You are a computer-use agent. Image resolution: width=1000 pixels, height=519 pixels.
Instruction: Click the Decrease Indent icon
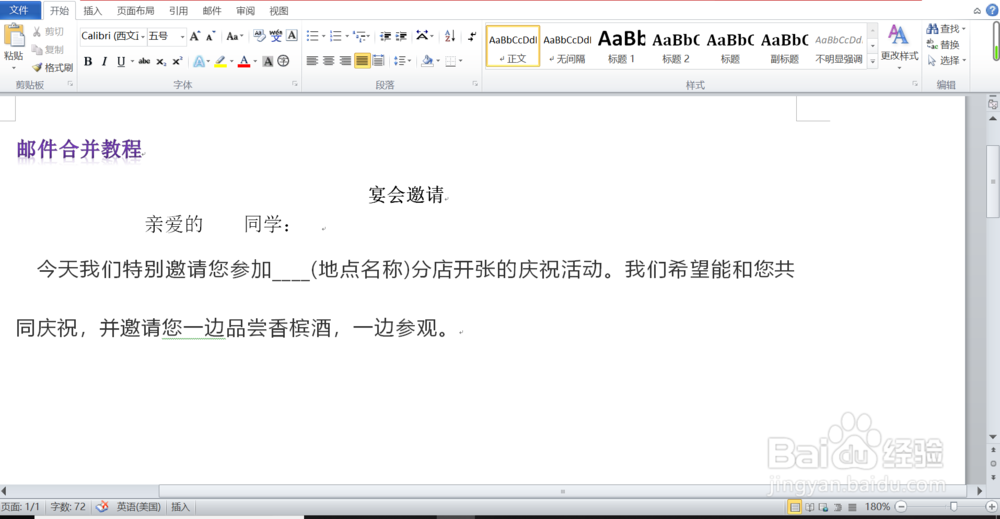tap(385, 36)
